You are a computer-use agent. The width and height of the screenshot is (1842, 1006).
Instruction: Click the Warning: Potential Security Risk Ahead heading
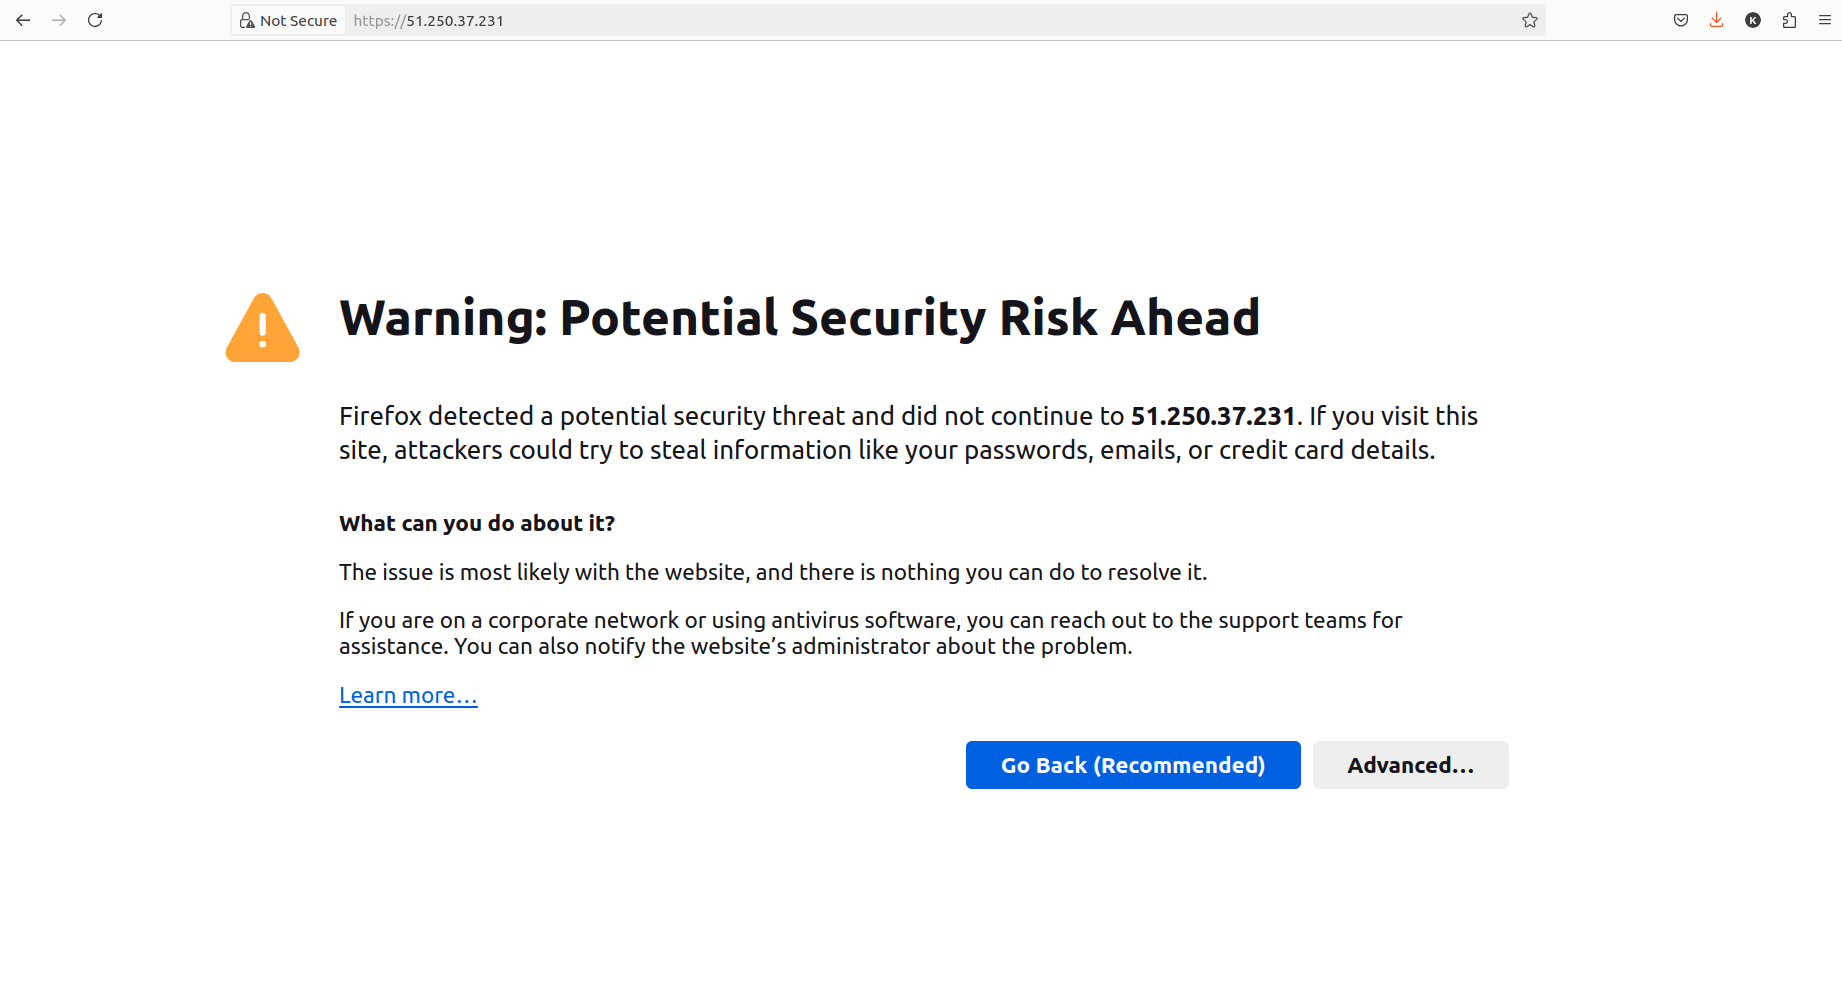coord(799,318)
